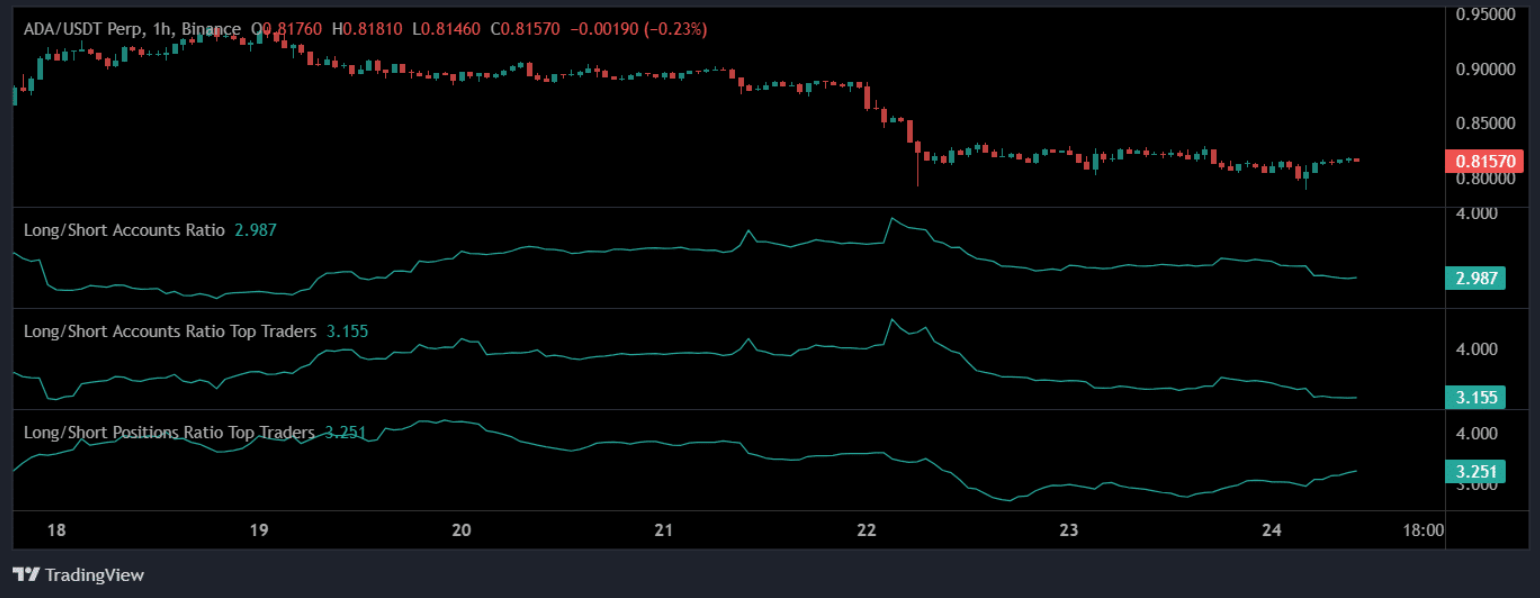Click the TradingView logo
Viewport: 1540px width, 598px height.
coord(25,575)
